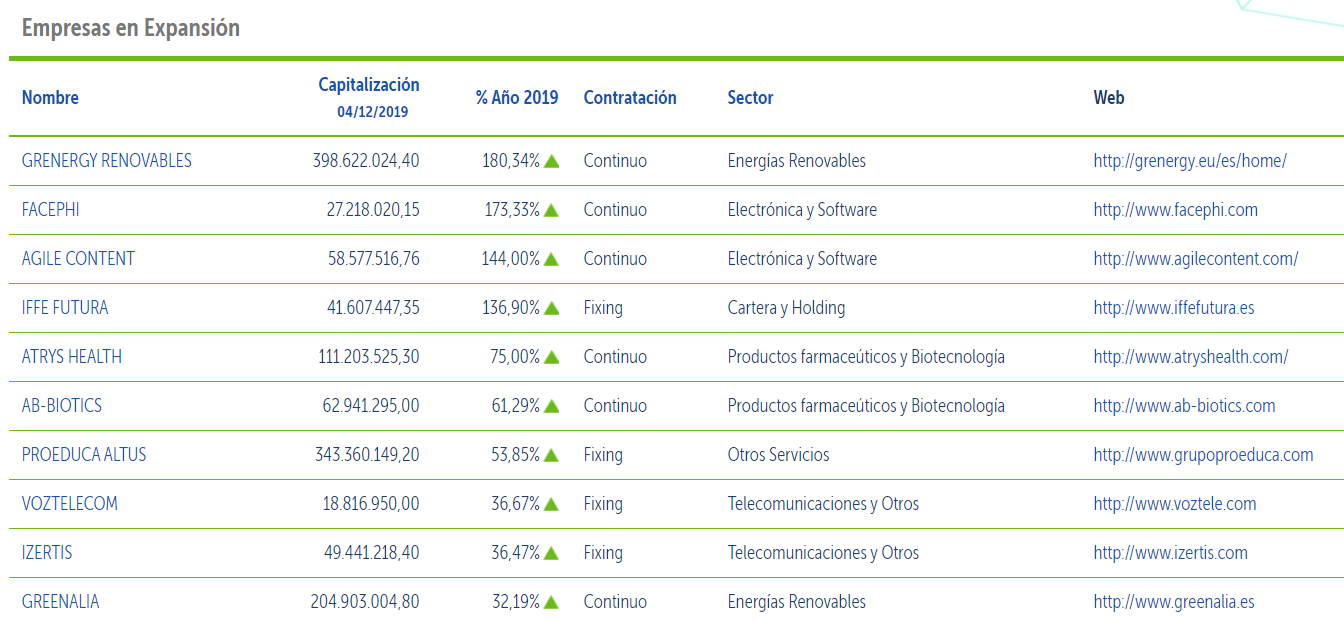1344x621 pixels.
Task: Select the capitalization value 343.360.149,20
Action: coord(367,455)
